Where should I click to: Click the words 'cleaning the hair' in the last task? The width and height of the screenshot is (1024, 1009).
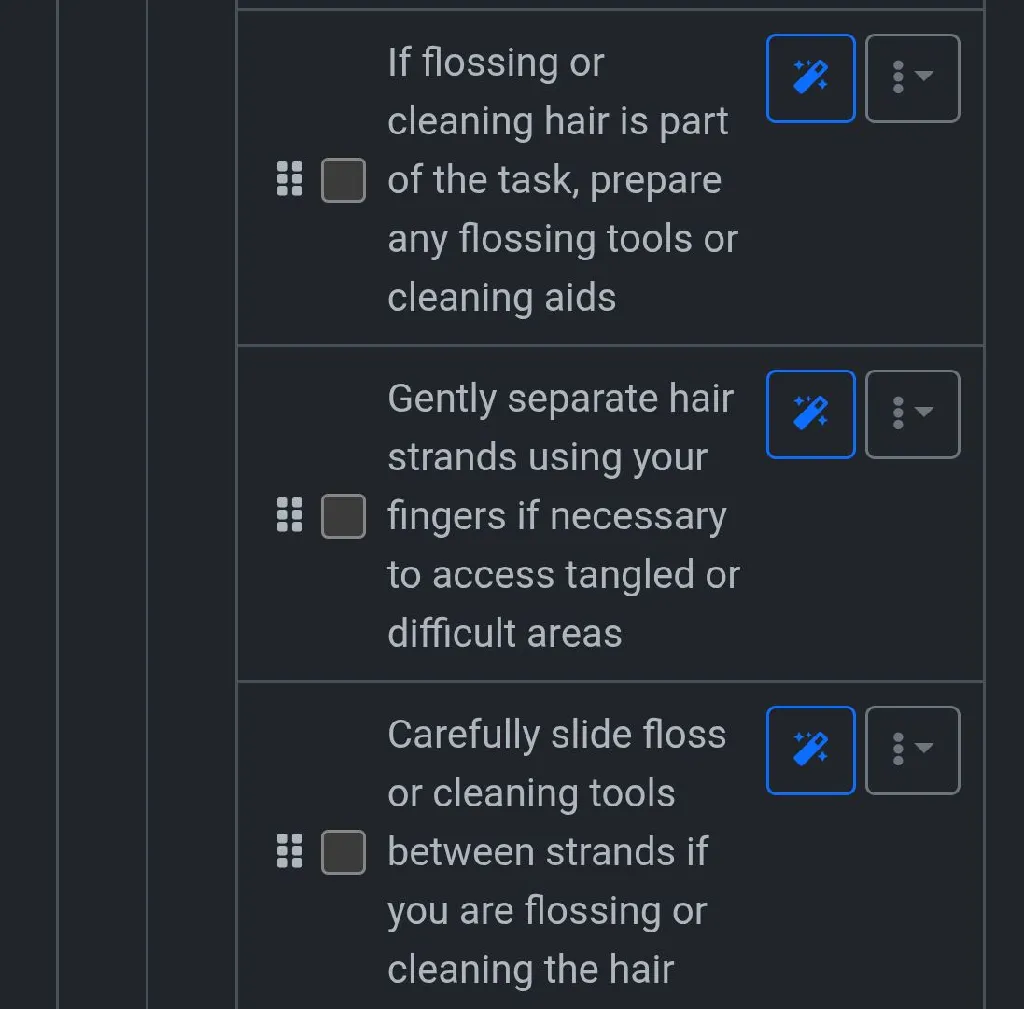tap(530, 969)
